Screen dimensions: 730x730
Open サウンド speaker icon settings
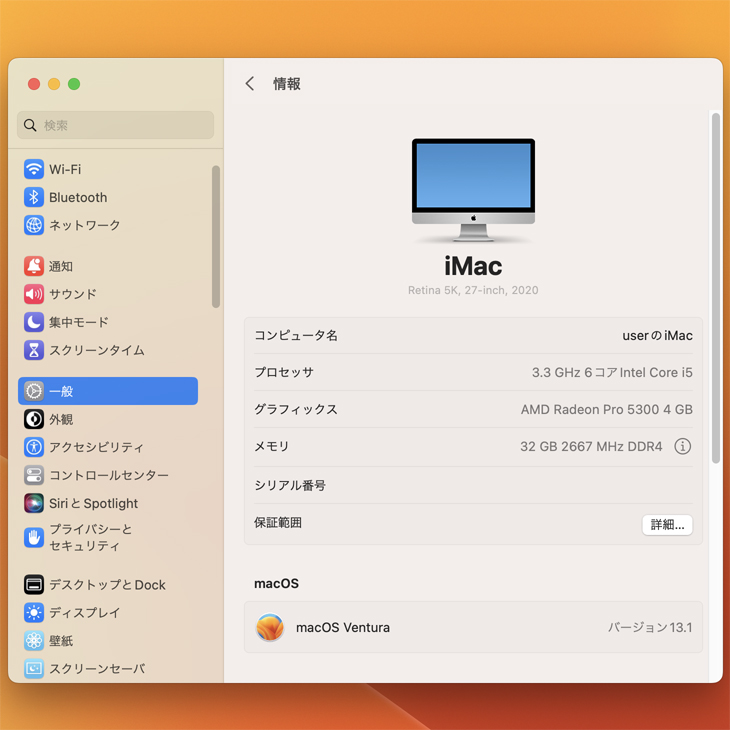(34, 294)
